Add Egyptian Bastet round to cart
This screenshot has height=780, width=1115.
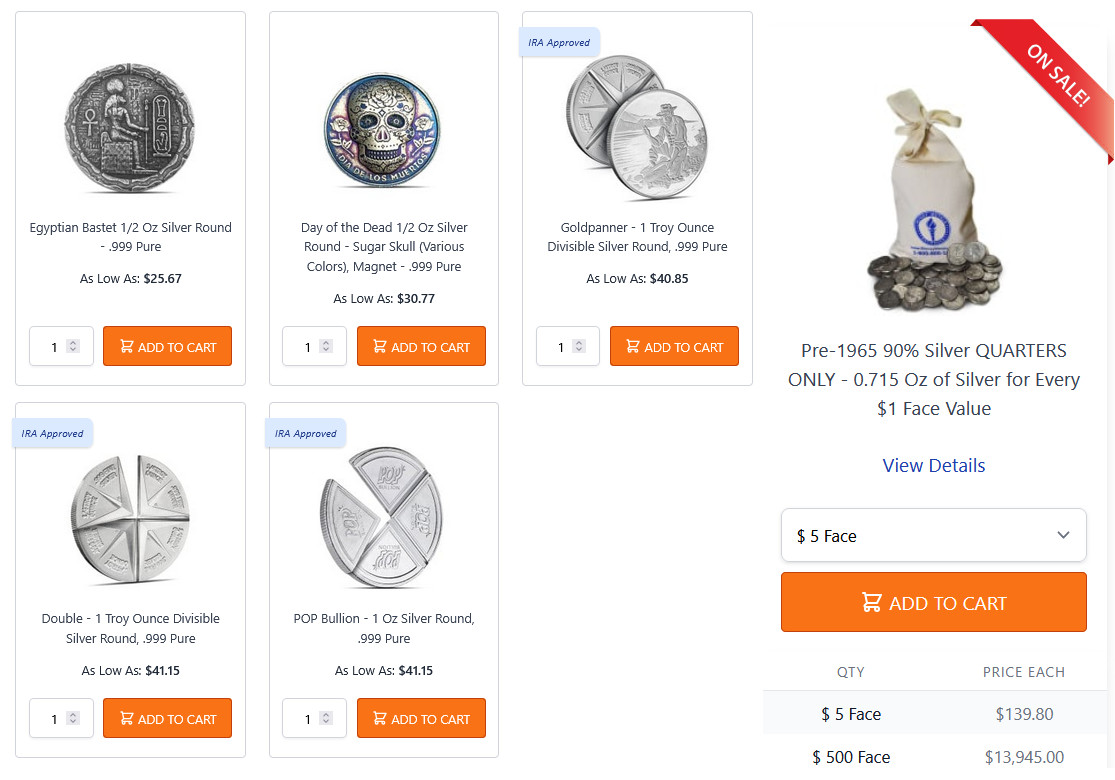tap(167, 347)
